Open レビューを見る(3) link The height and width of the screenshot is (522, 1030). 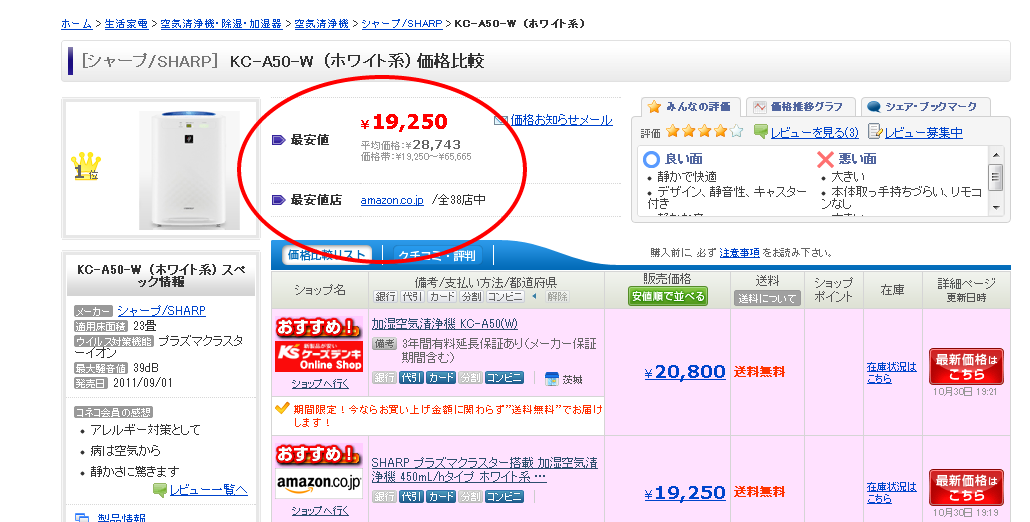coord(815,133)
